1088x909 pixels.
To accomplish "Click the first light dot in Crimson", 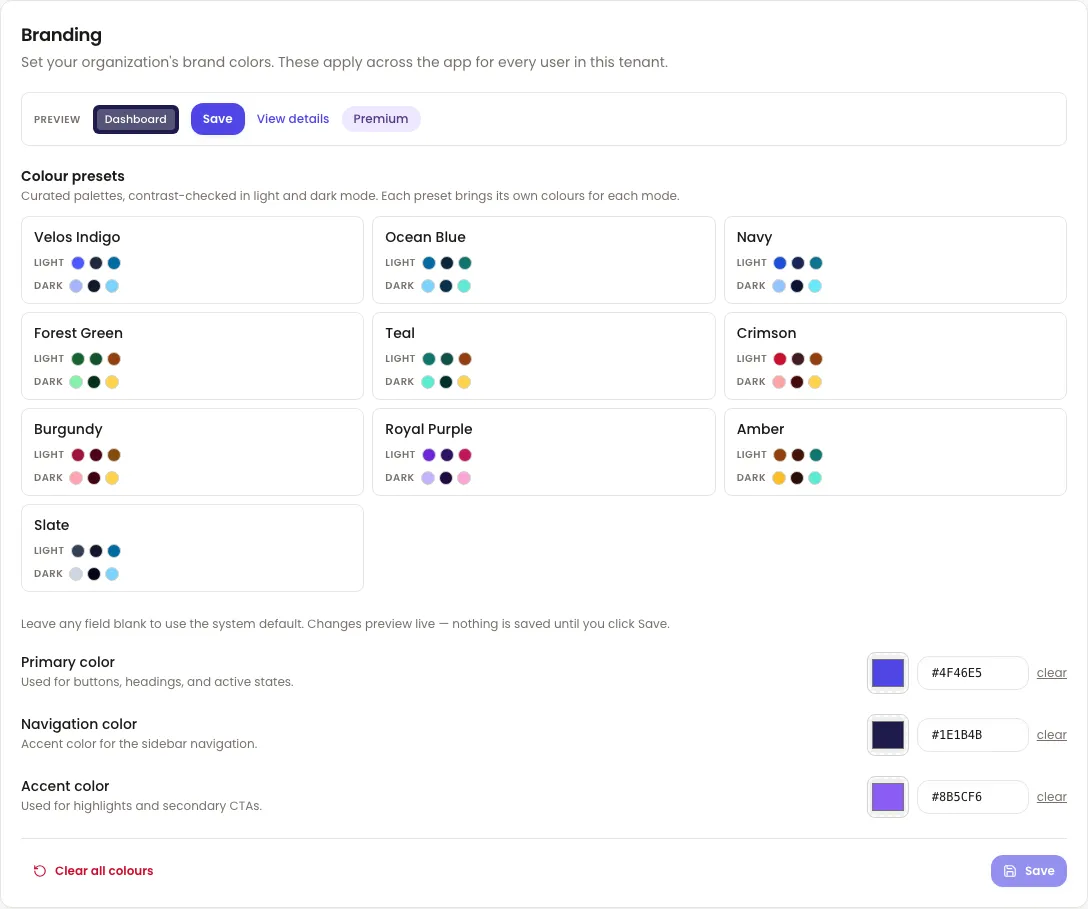I will coord(780,359).
